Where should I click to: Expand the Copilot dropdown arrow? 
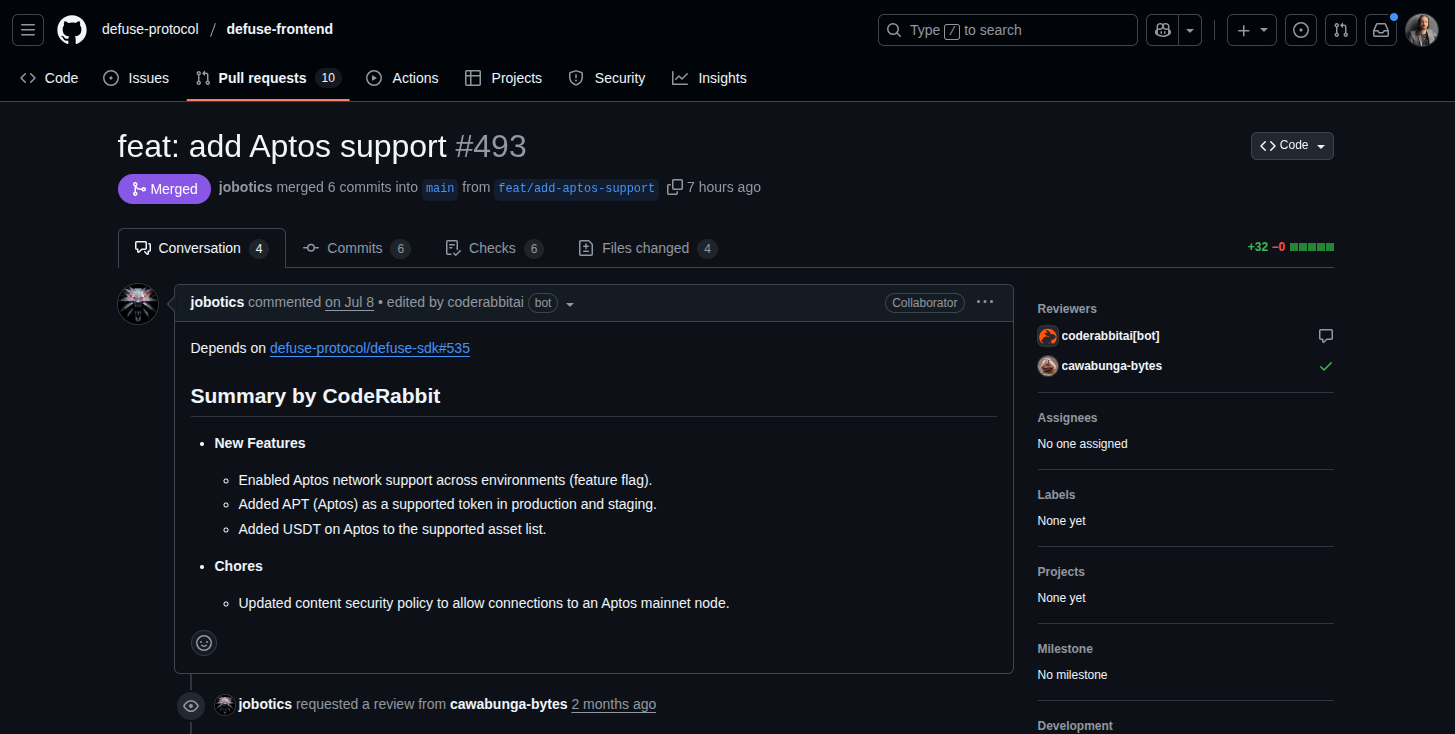coord(1190,30)
